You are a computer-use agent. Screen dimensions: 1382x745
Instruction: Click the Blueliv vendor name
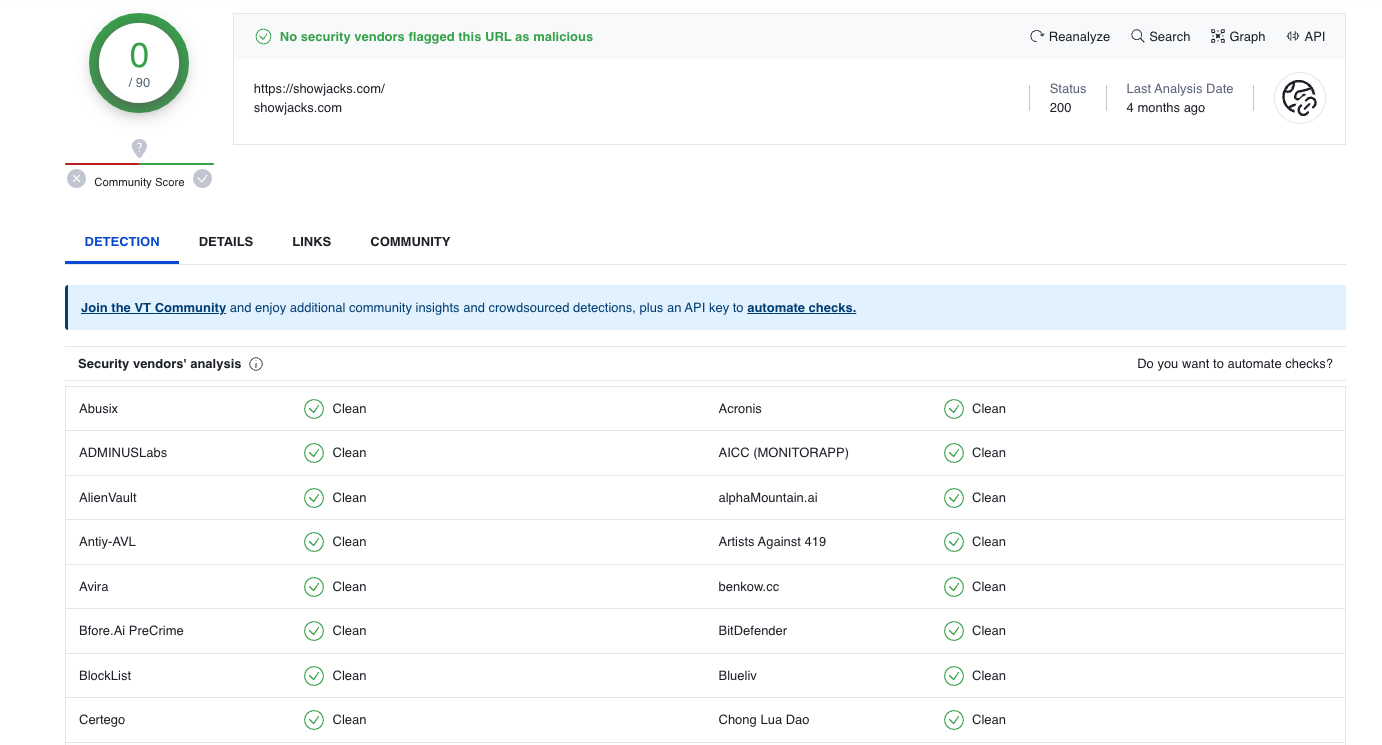tap(738, 675)
